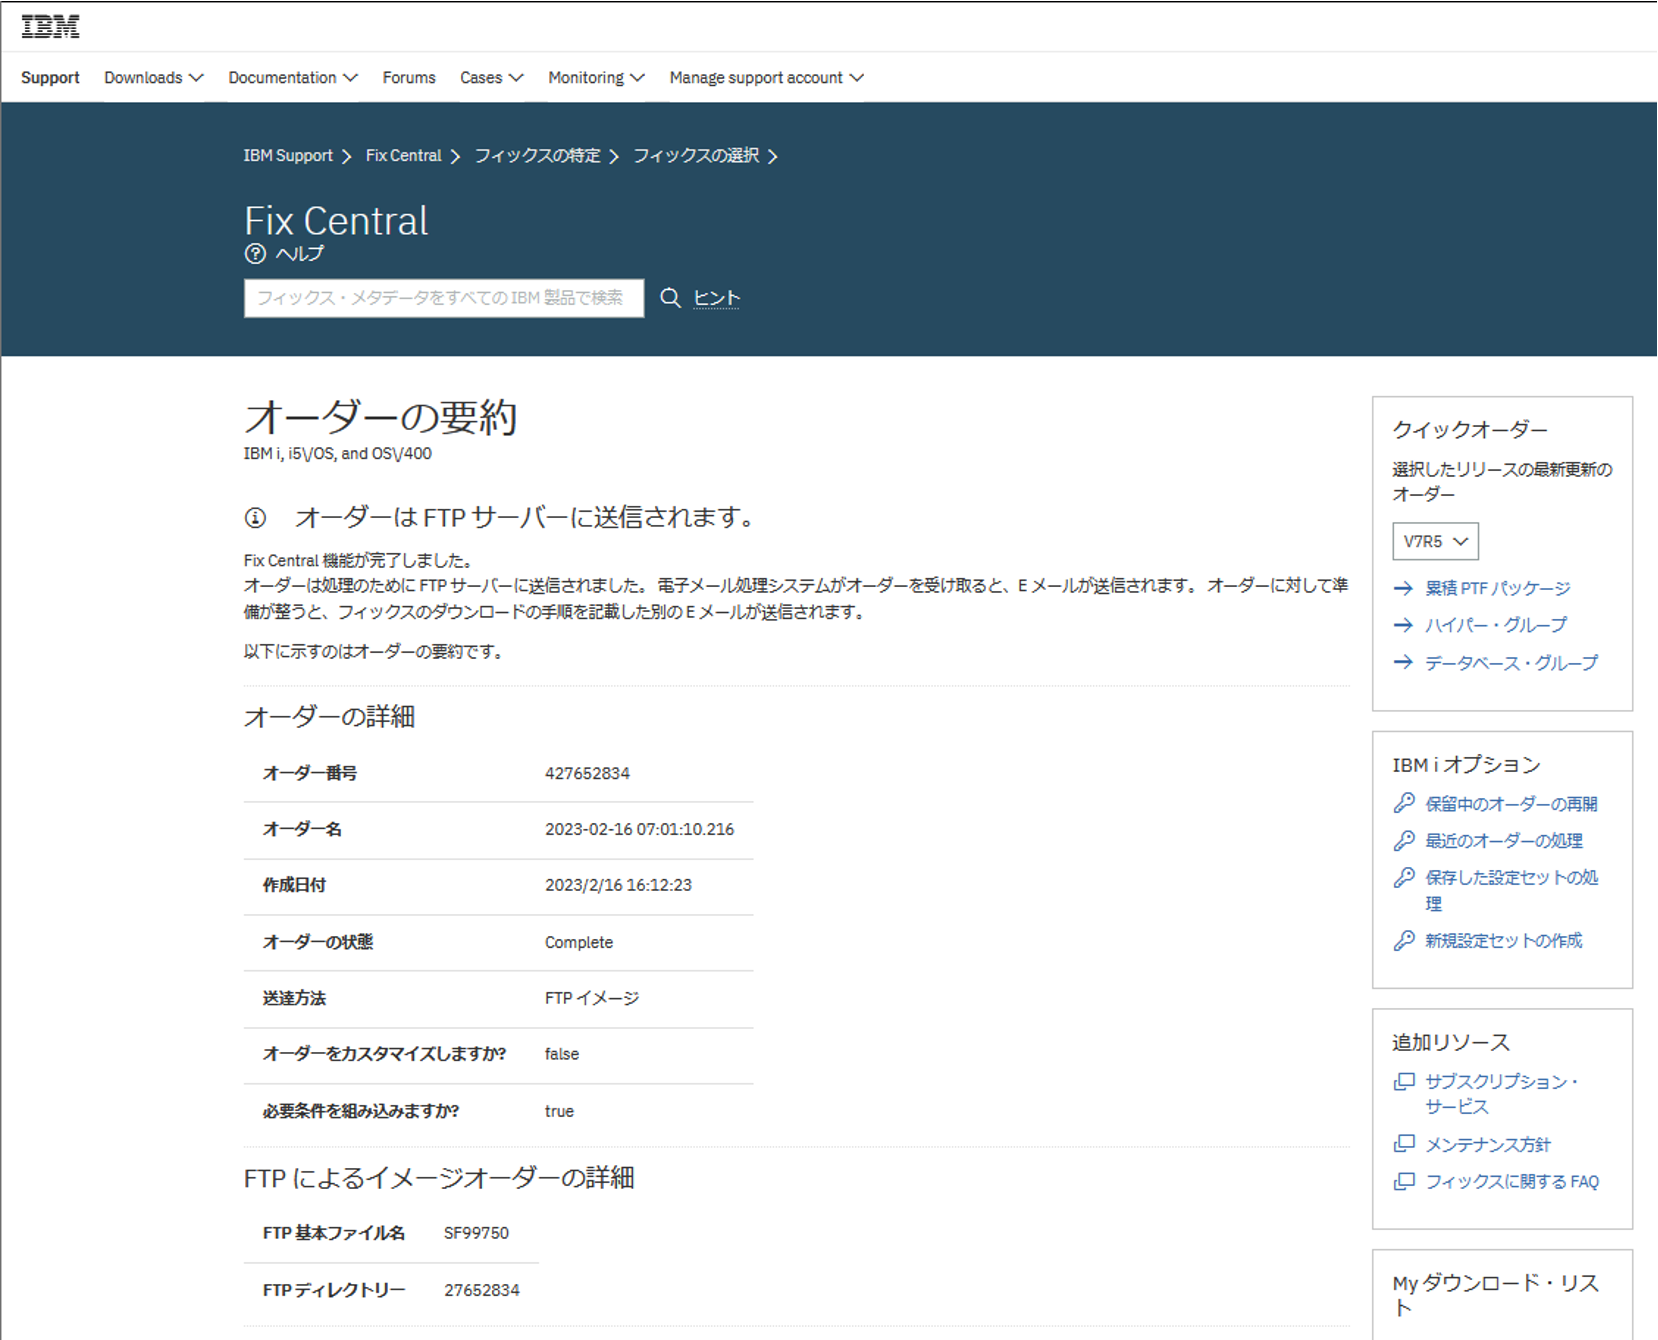Click order number 427652834
Viewport: 1658px width, 1340px height.
tap(587, 773)
